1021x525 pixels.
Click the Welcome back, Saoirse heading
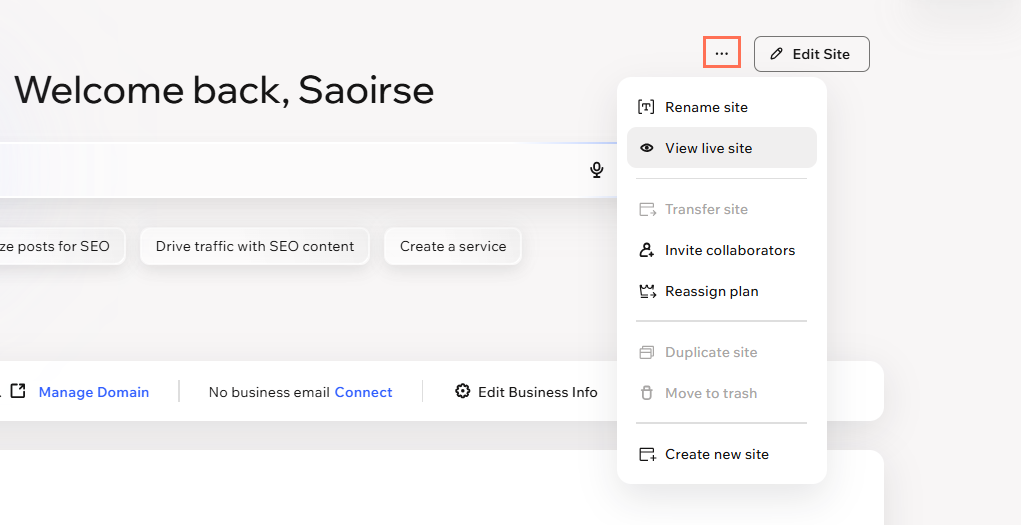click(x=224, y=90)
